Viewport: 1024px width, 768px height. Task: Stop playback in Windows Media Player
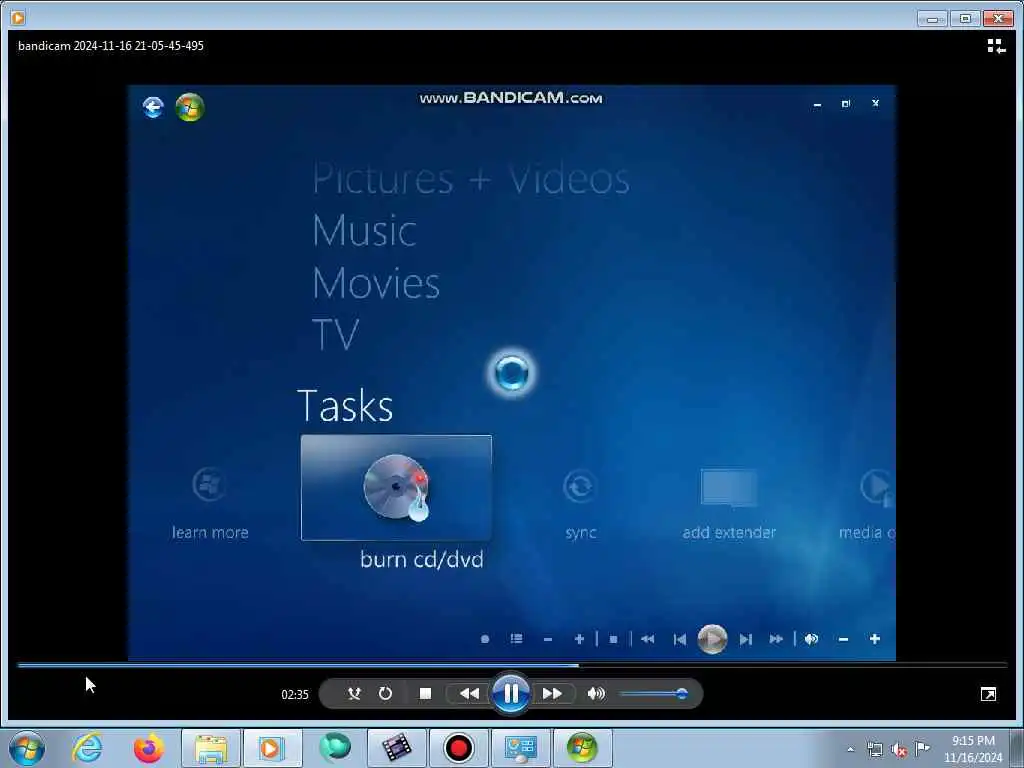point(425,694)
